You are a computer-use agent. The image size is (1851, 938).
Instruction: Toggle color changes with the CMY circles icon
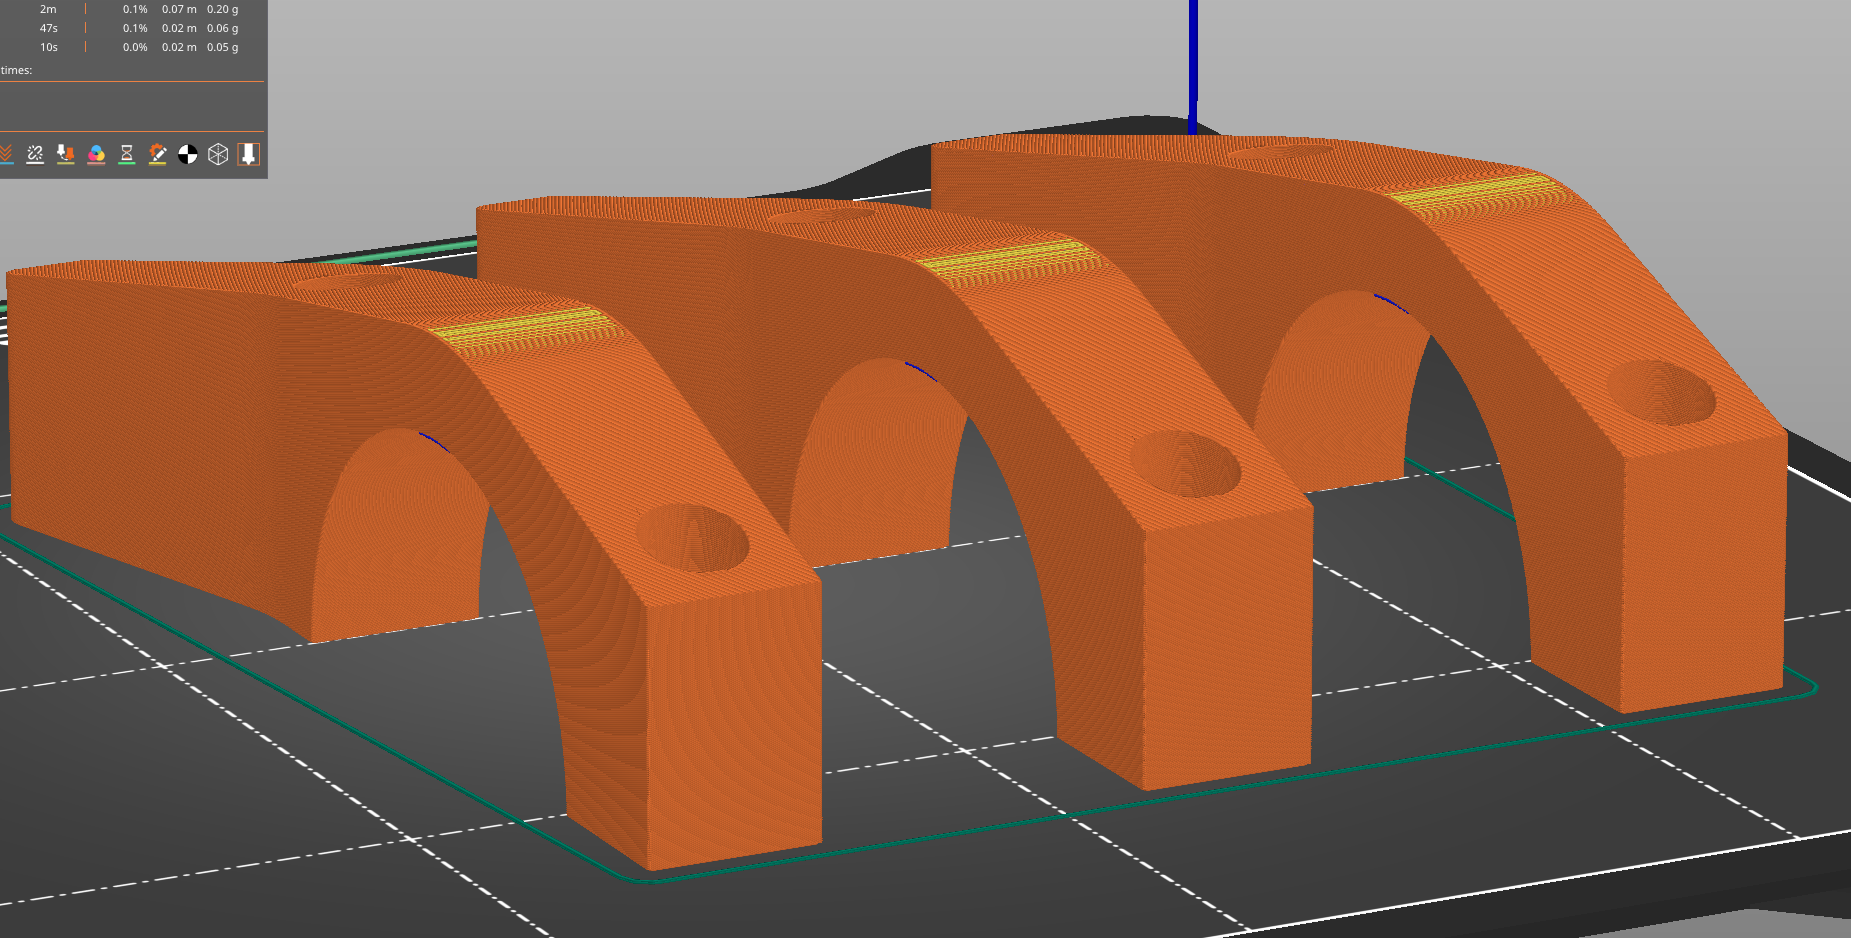pos(96,154)
